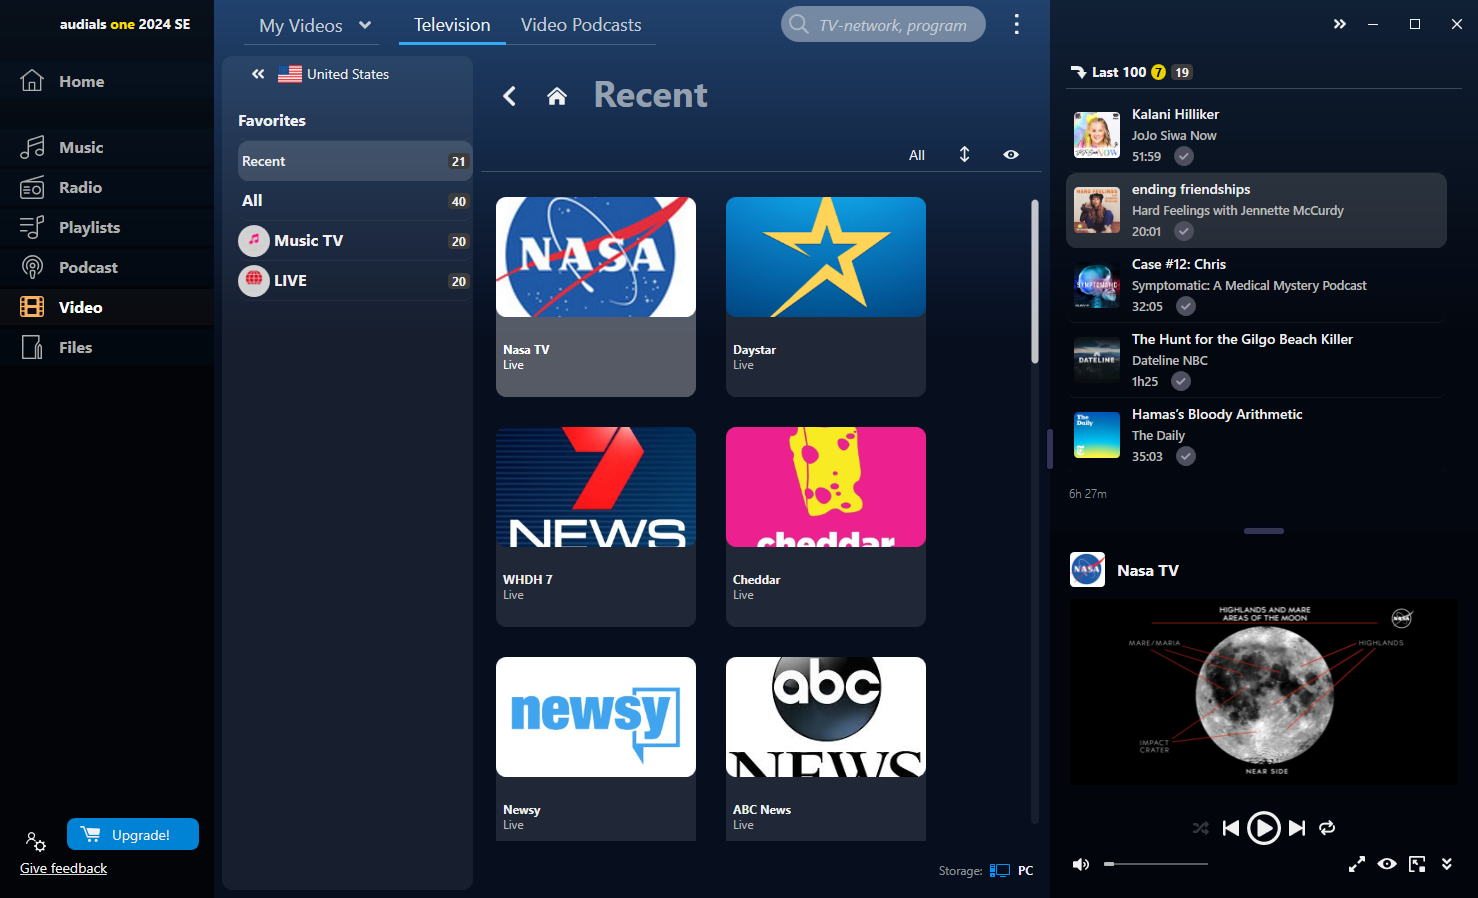Screen dimensions: 1478x898
Task: Open the Files section
Action: [106, 347]
